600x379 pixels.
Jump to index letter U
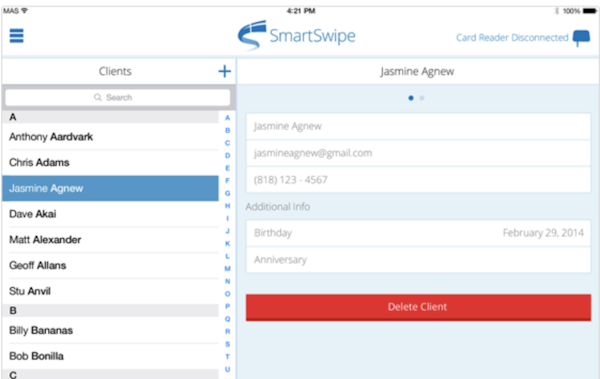[x=227, y=369]
